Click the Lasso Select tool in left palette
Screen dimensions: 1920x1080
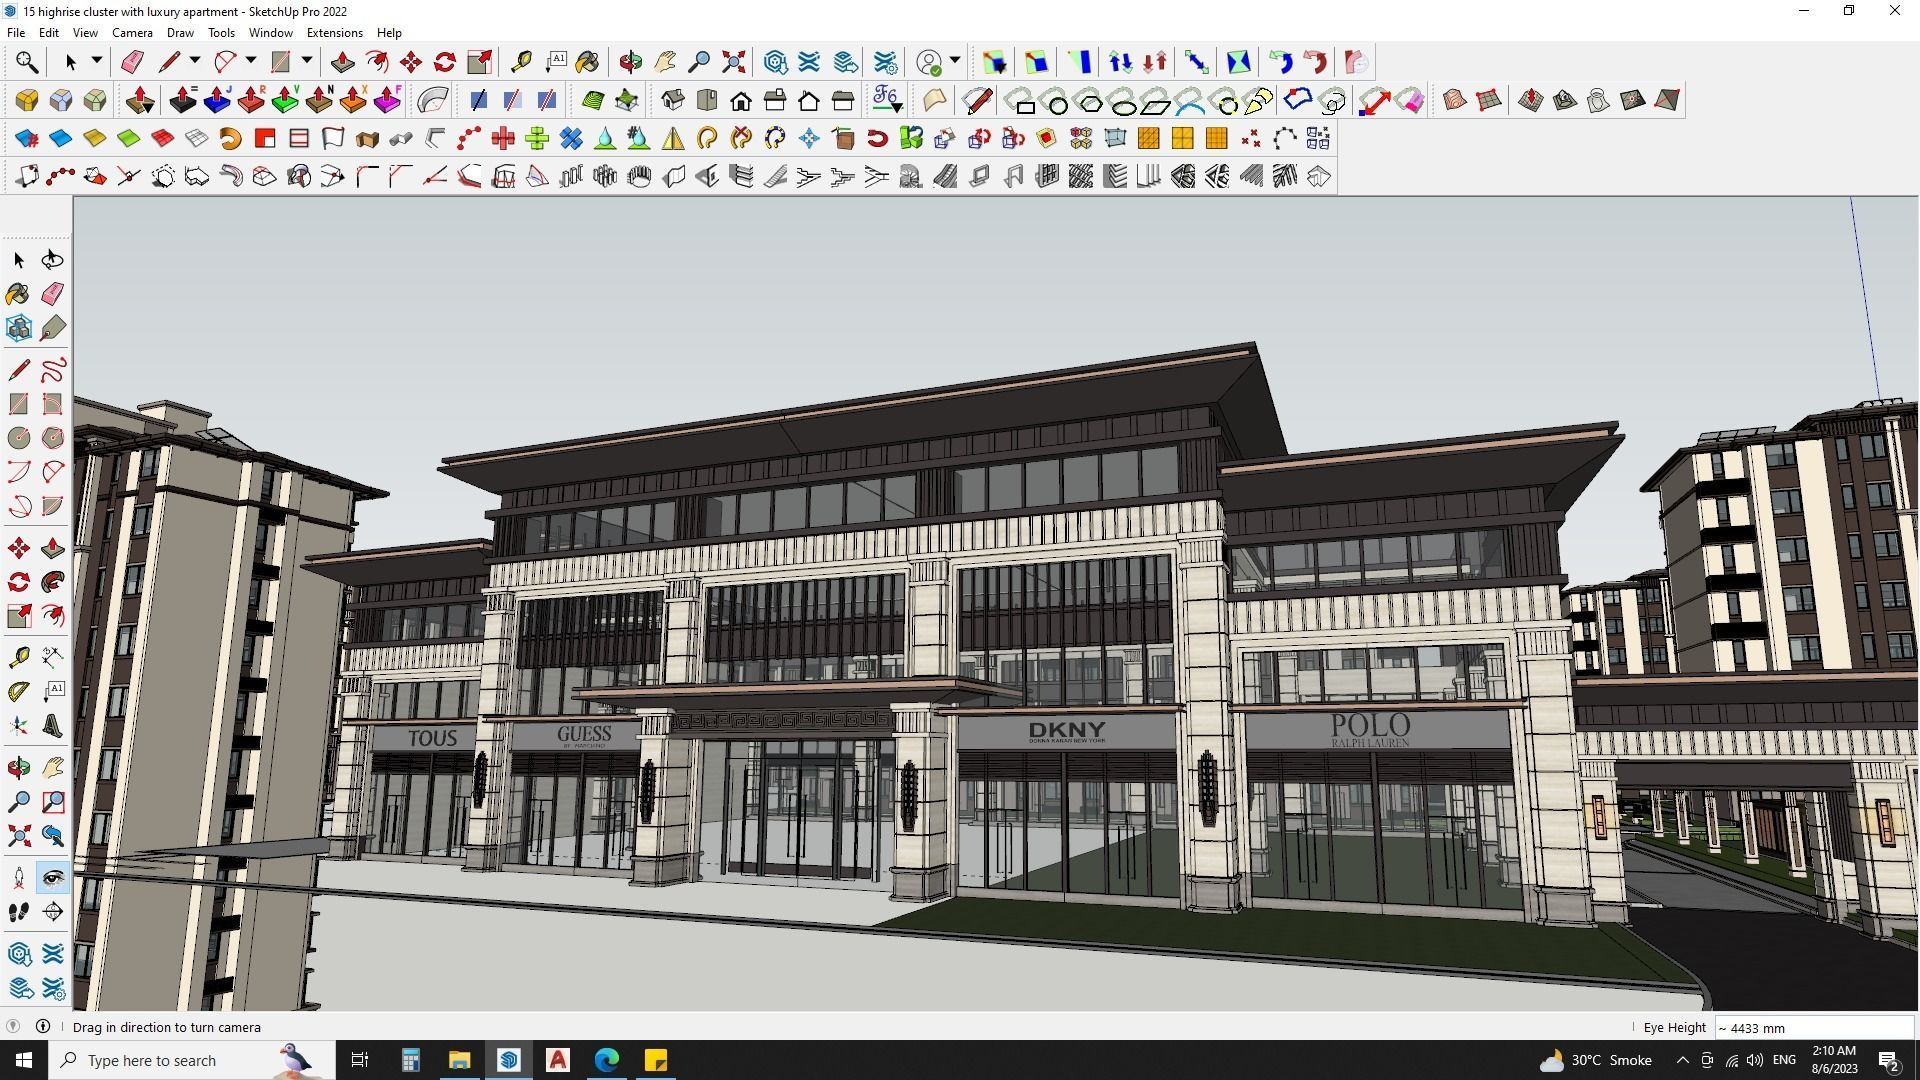coord(53,260)
